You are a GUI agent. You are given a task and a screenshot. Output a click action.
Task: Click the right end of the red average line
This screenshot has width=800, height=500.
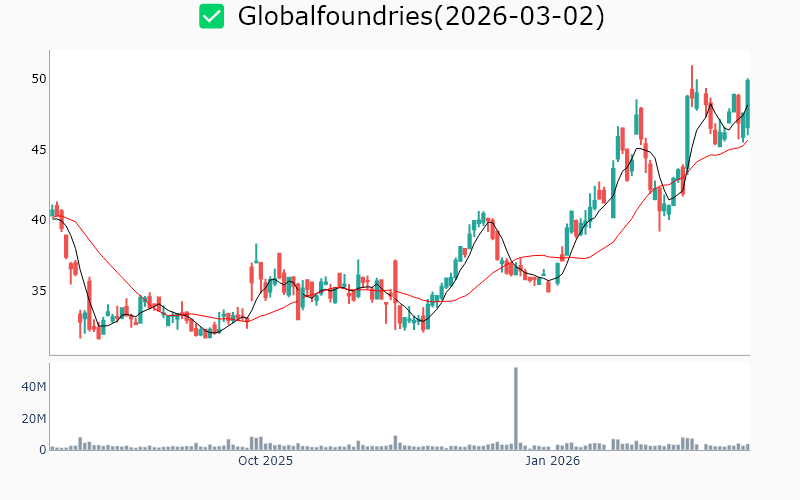(x=747, y=140)
